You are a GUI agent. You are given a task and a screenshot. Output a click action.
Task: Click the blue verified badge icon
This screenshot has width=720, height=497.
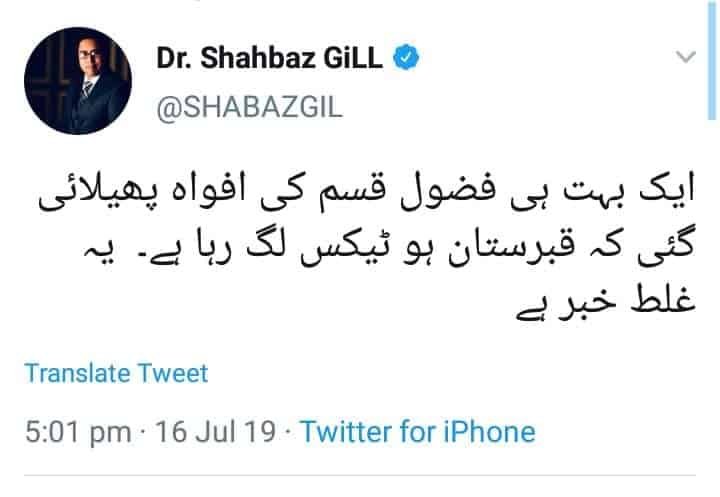click(x=406, y=57)
